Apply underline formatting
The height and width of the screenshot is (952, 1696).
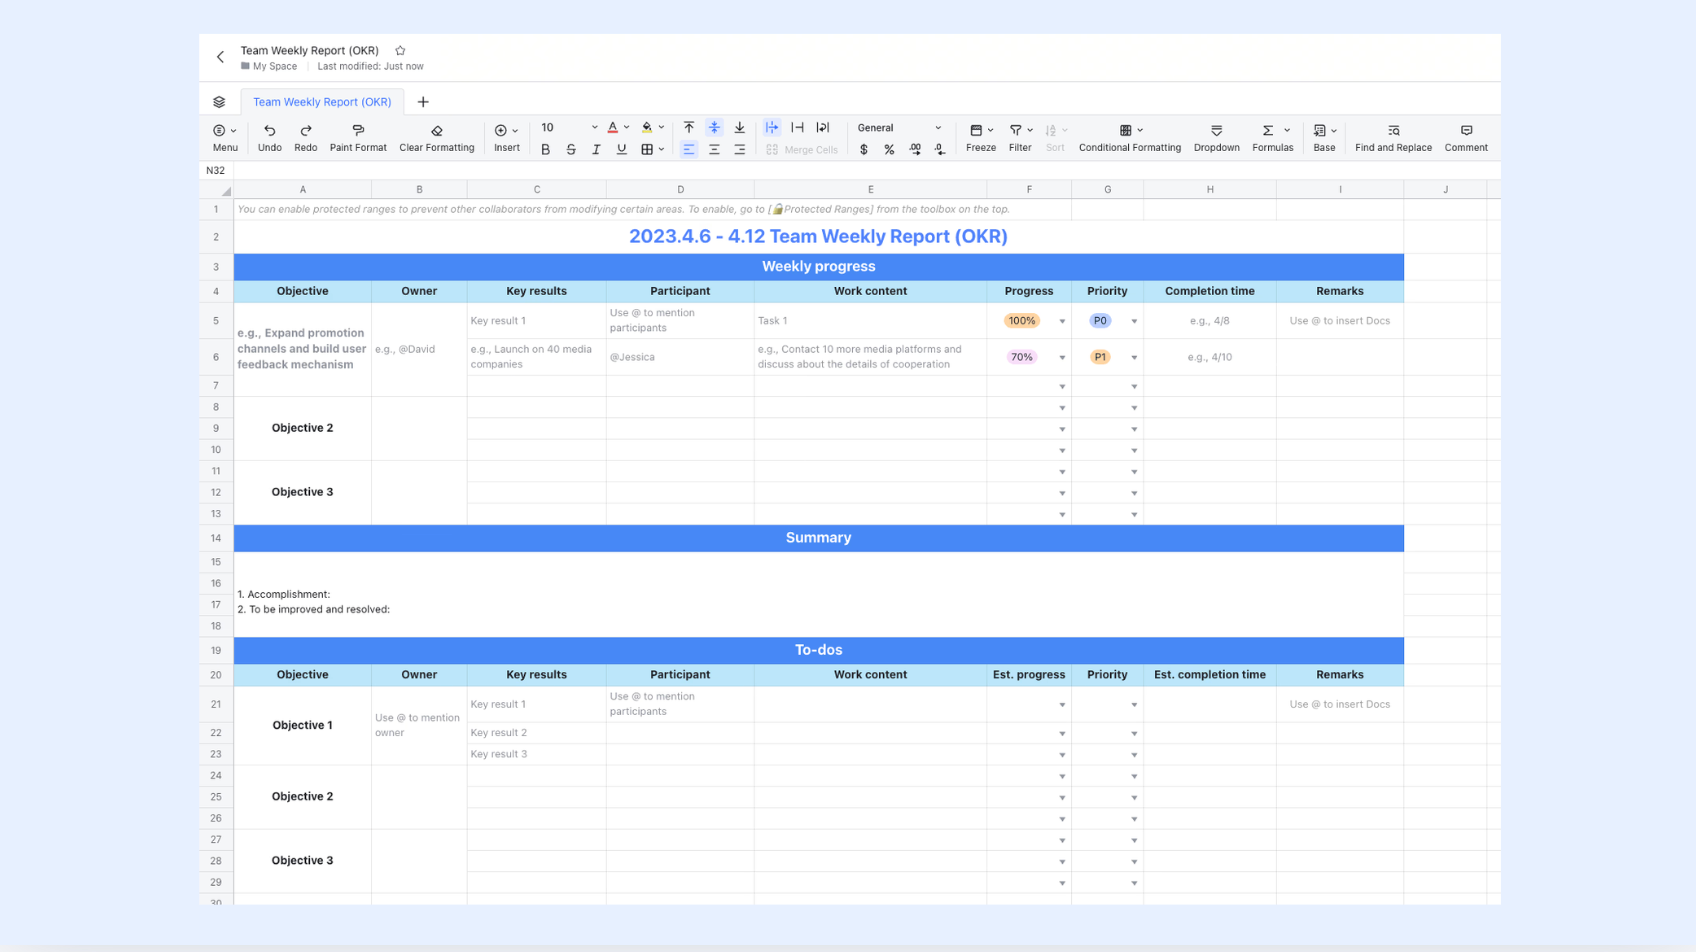[621, 150]
